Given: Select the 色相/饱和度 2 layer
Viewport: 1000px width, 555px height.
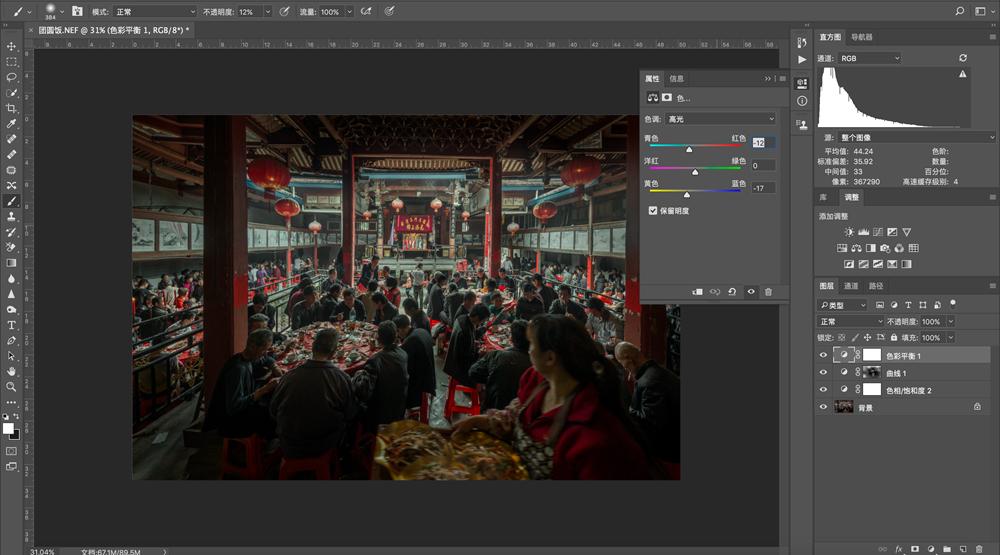Looking at the screenshot, I should (x=908, y=389).
